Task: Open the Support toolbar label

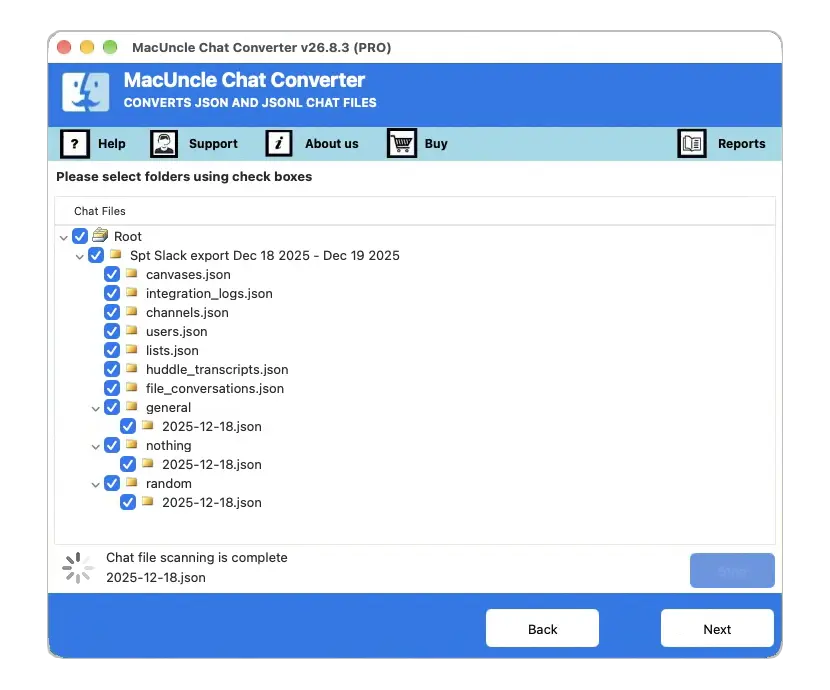Action: point(213,143)
